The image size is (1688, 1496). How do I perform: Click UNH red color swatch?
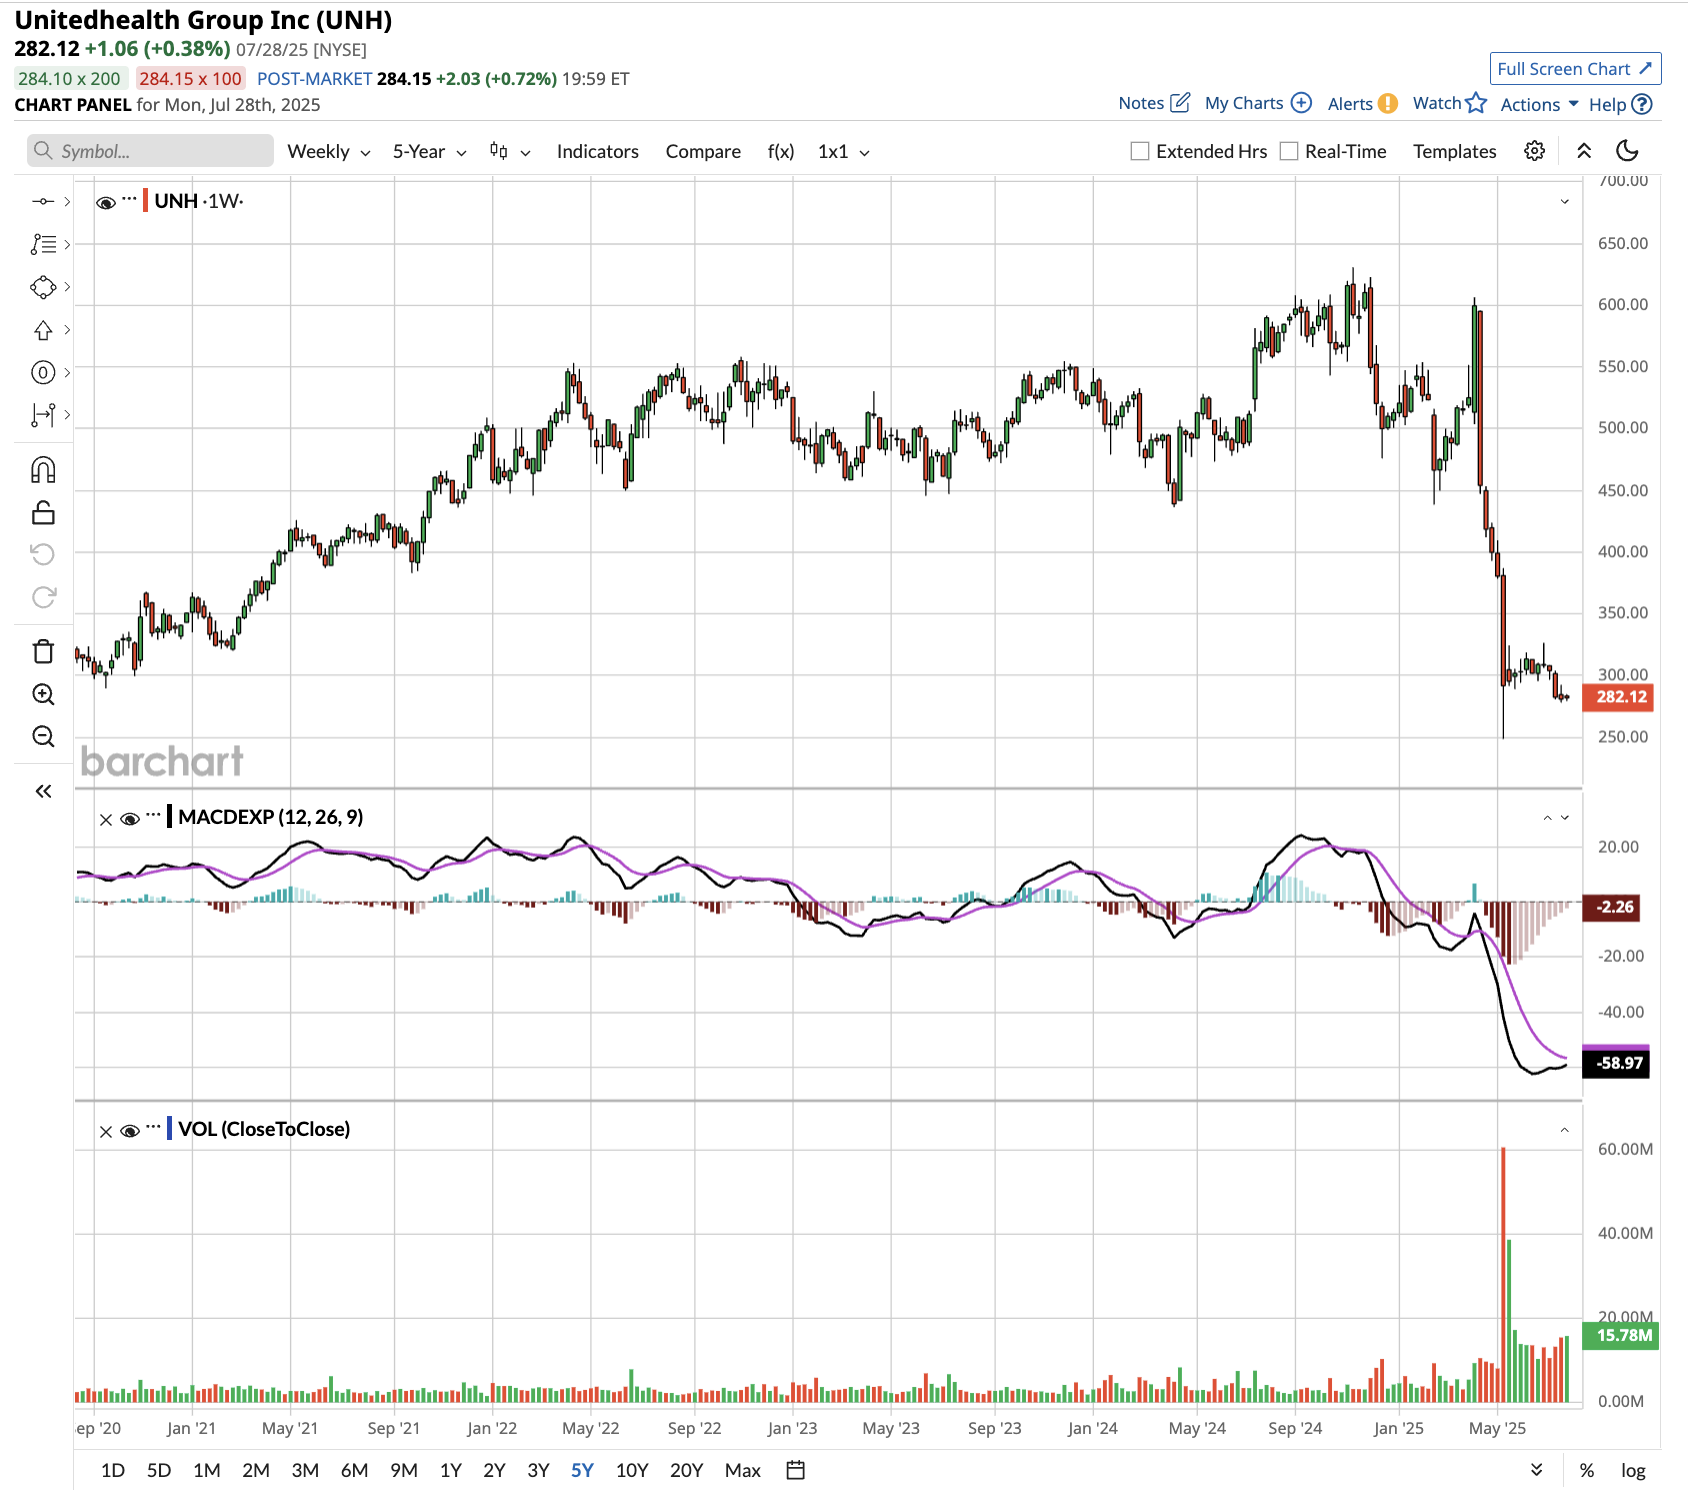point(146,200)
